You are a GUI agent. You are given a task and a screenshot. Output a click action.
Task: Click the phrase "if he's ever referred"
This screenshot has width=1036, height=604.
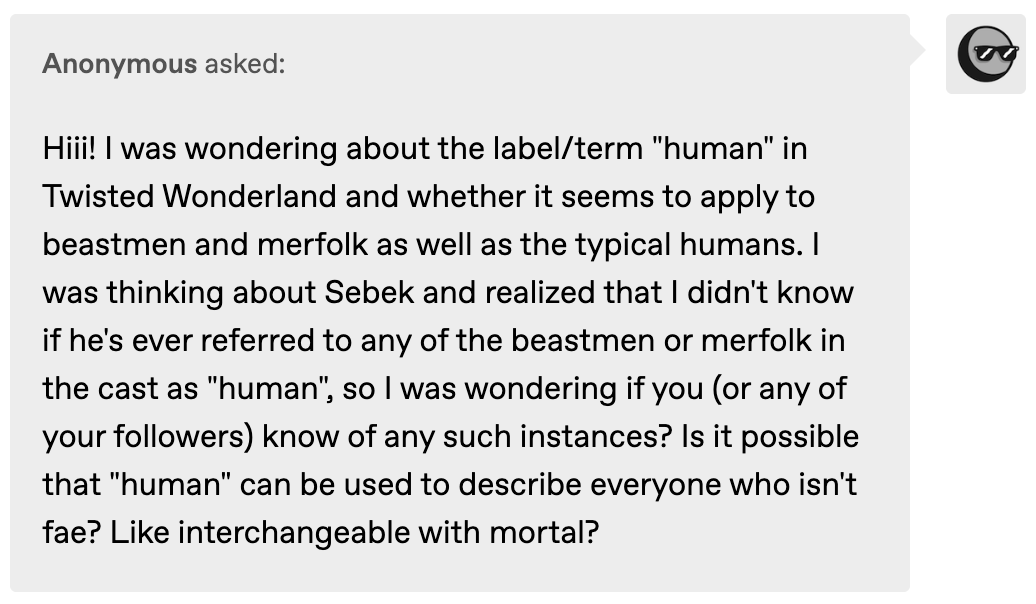(175, 341)
